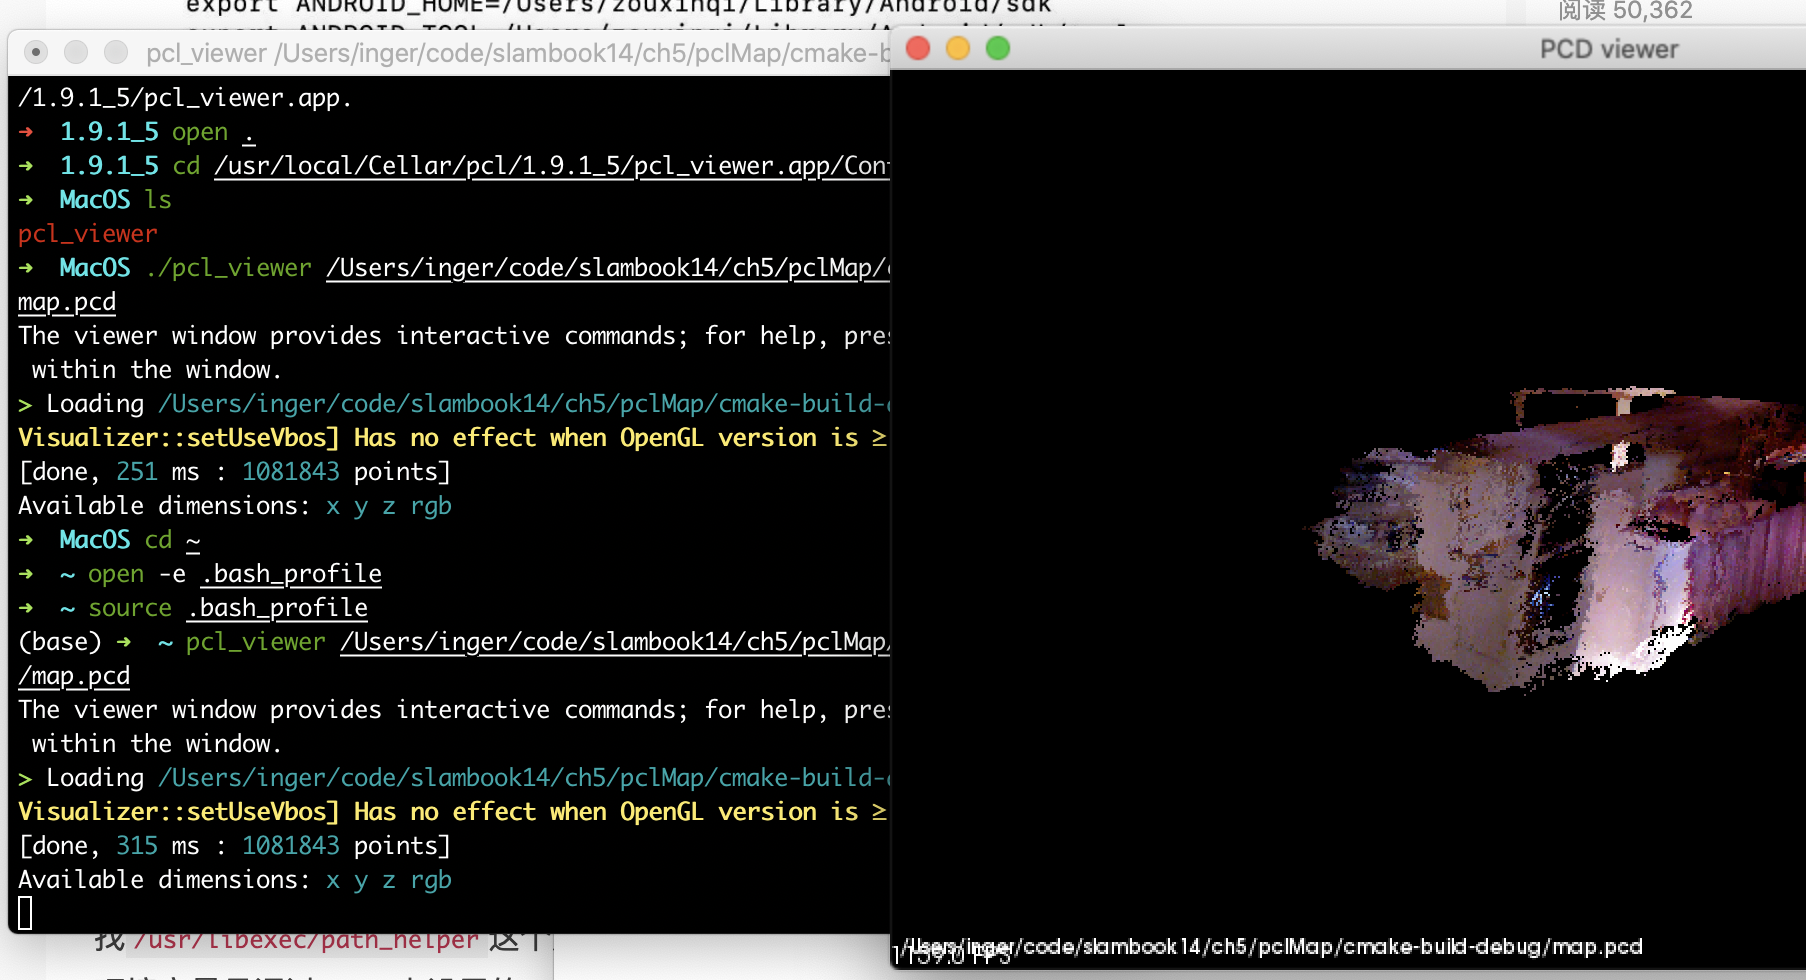The image size is (1806, 980).
Task: Click the '/usr/local/Cellar/pcl/1.9.1_5' cd path
Action: point(551,166)
